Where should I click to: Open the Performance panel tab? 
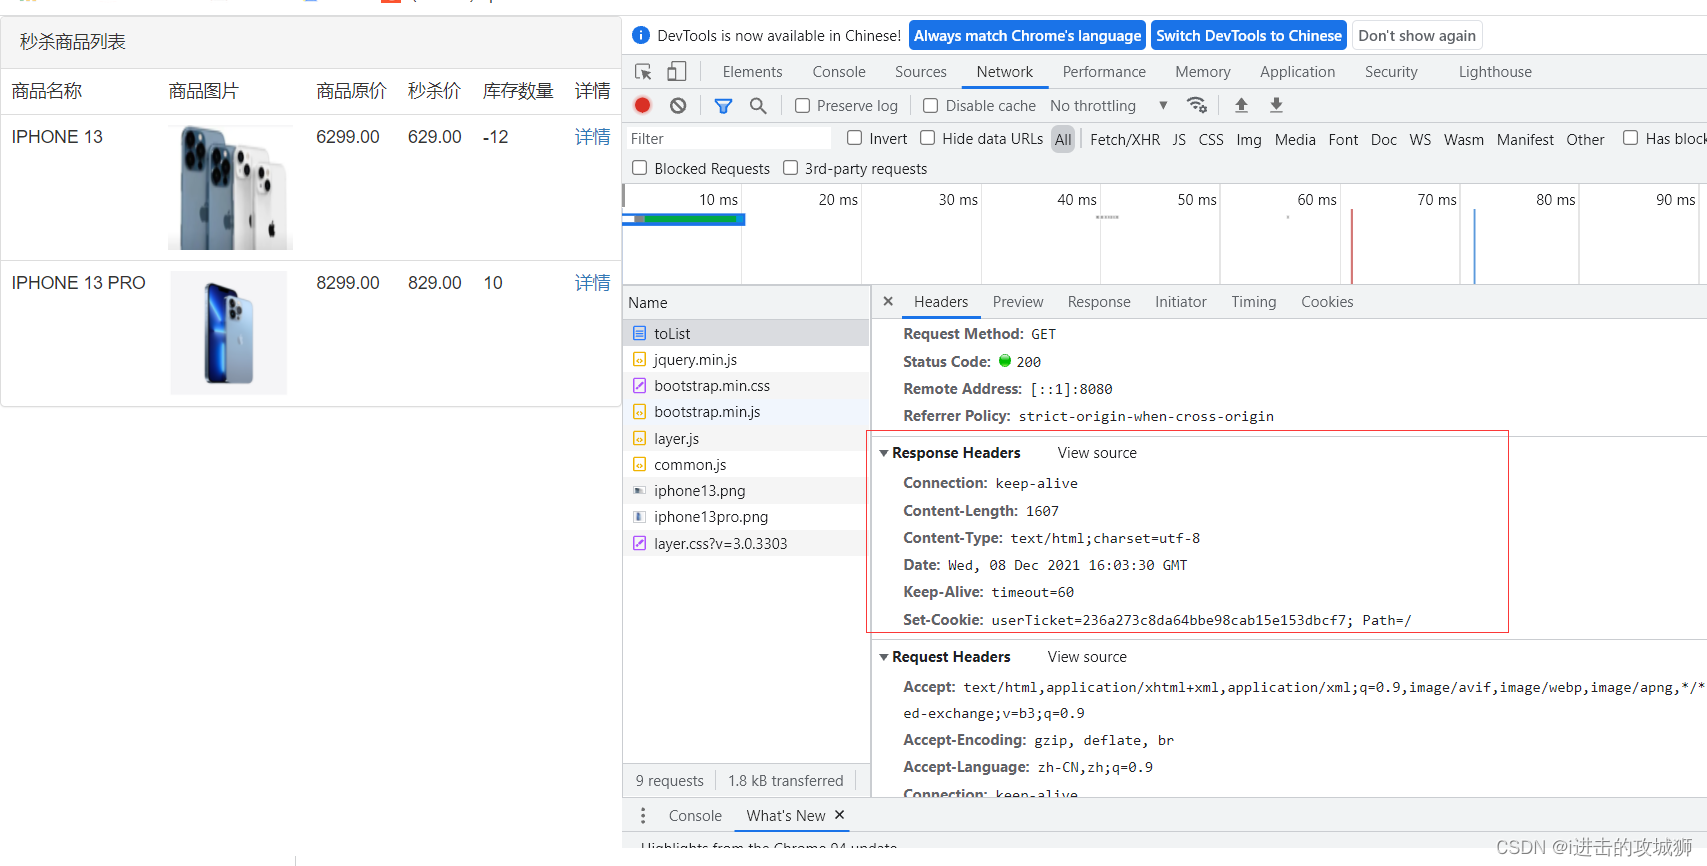[1104, 72]
